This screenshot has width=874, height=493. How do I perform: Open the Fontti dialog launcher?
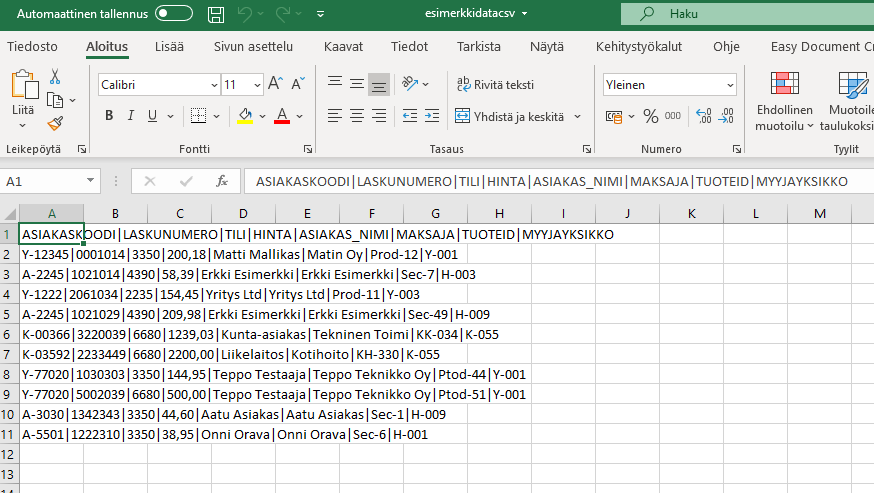coord(308,149)
